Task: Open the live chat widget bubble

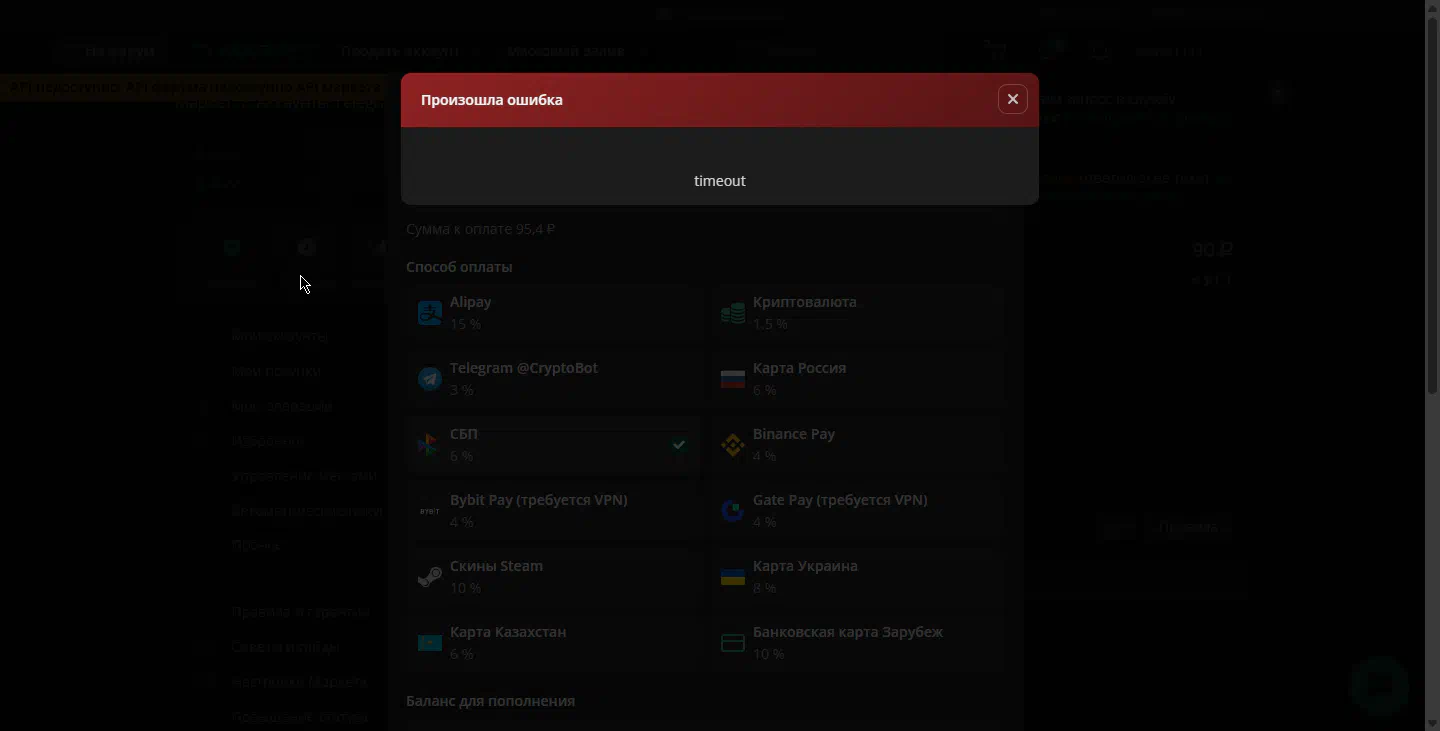Action: [x=1379, y=685]
